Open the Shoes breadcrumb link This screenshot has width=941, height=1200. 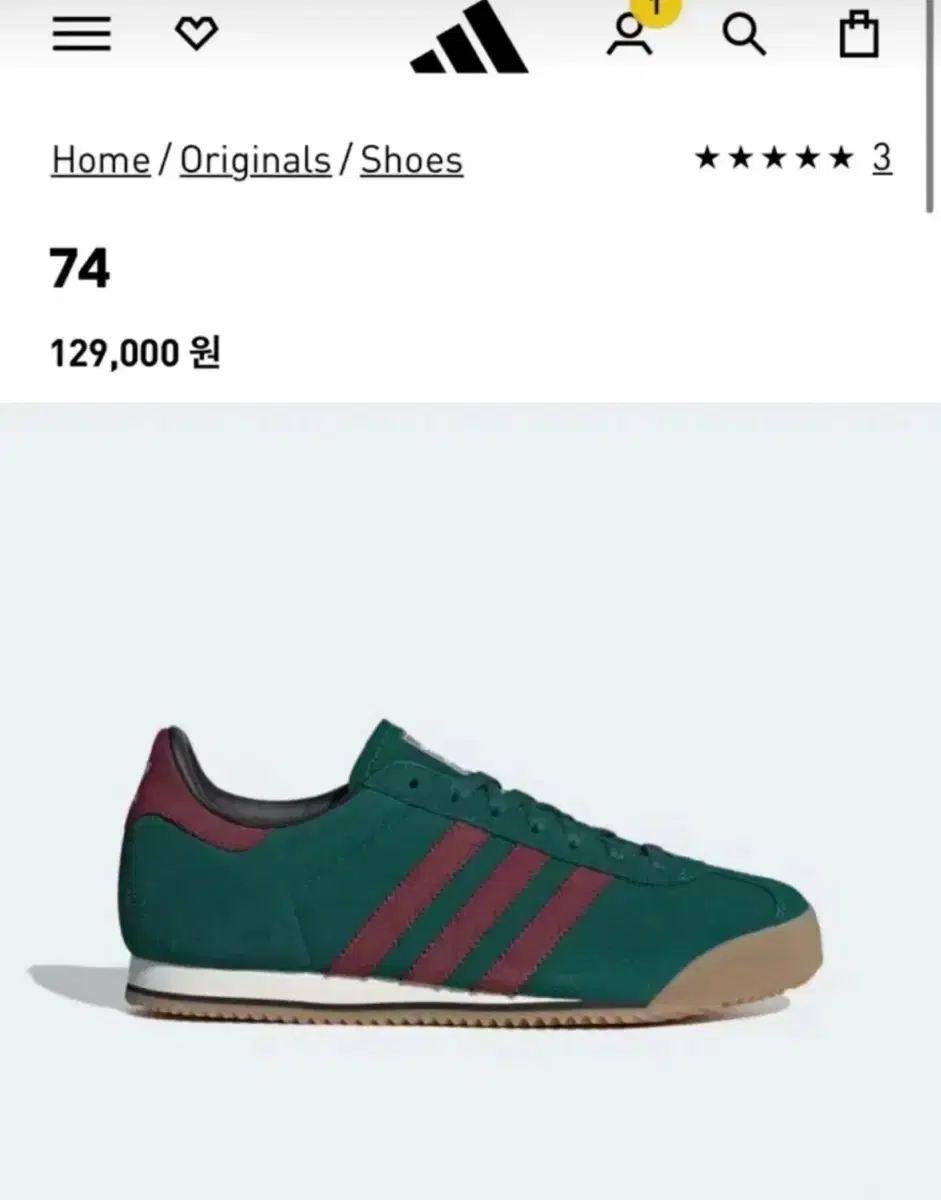click(x=412, y=161)
